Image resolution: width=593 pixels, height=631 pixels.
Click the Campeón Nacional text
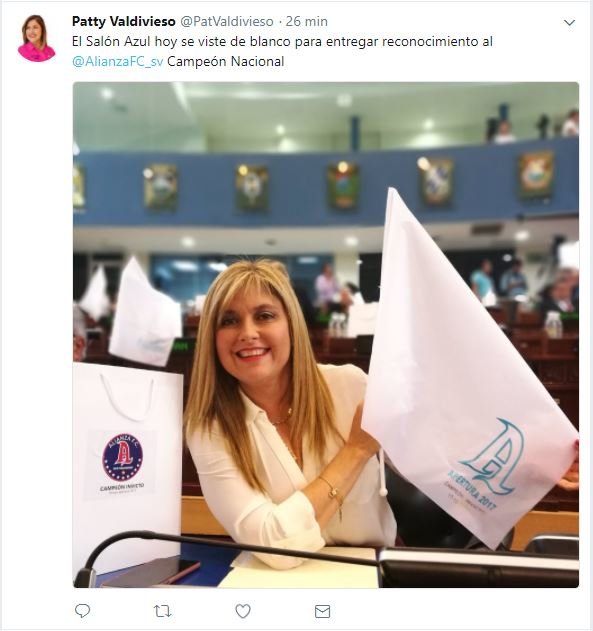tap(226, 62)
